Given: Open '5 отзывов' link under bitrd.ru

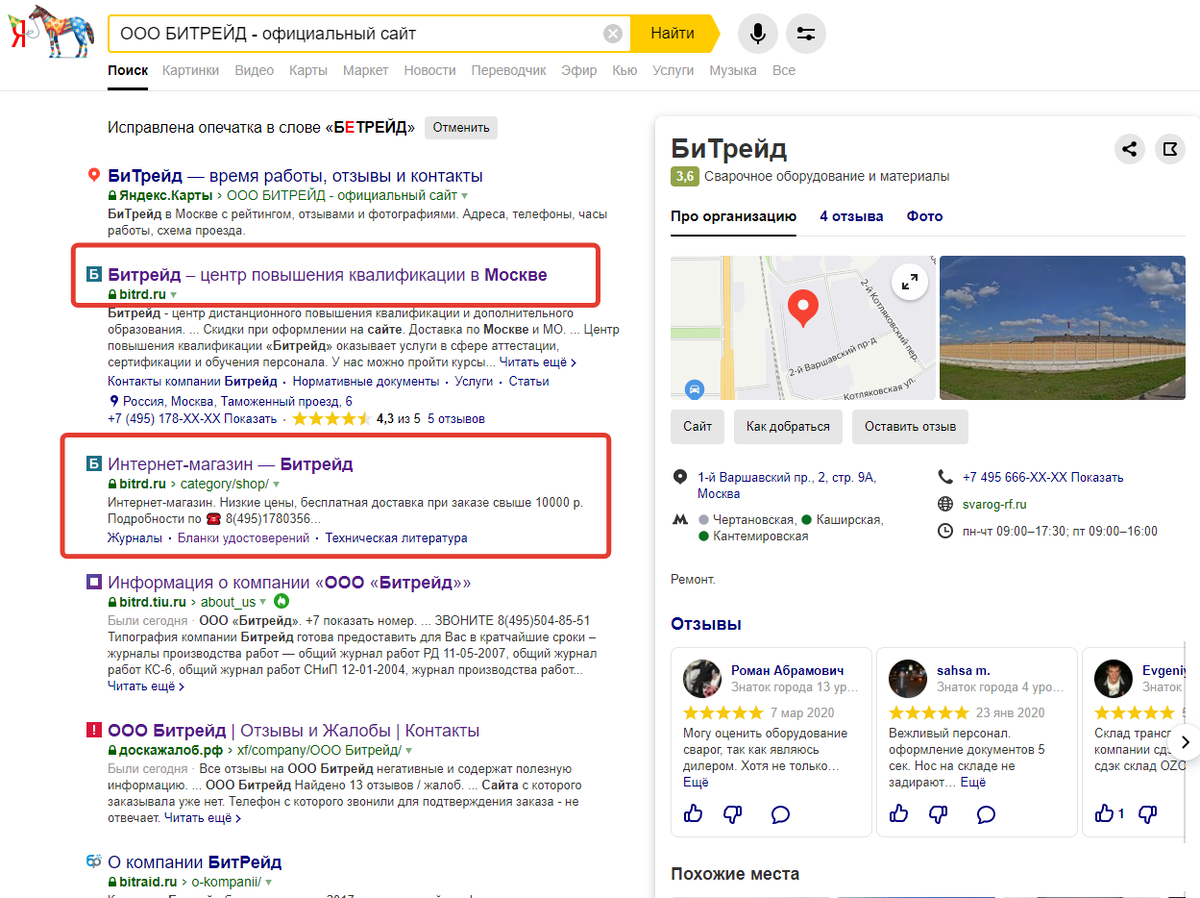Looking at the screenshot, I should coord(456,419).
